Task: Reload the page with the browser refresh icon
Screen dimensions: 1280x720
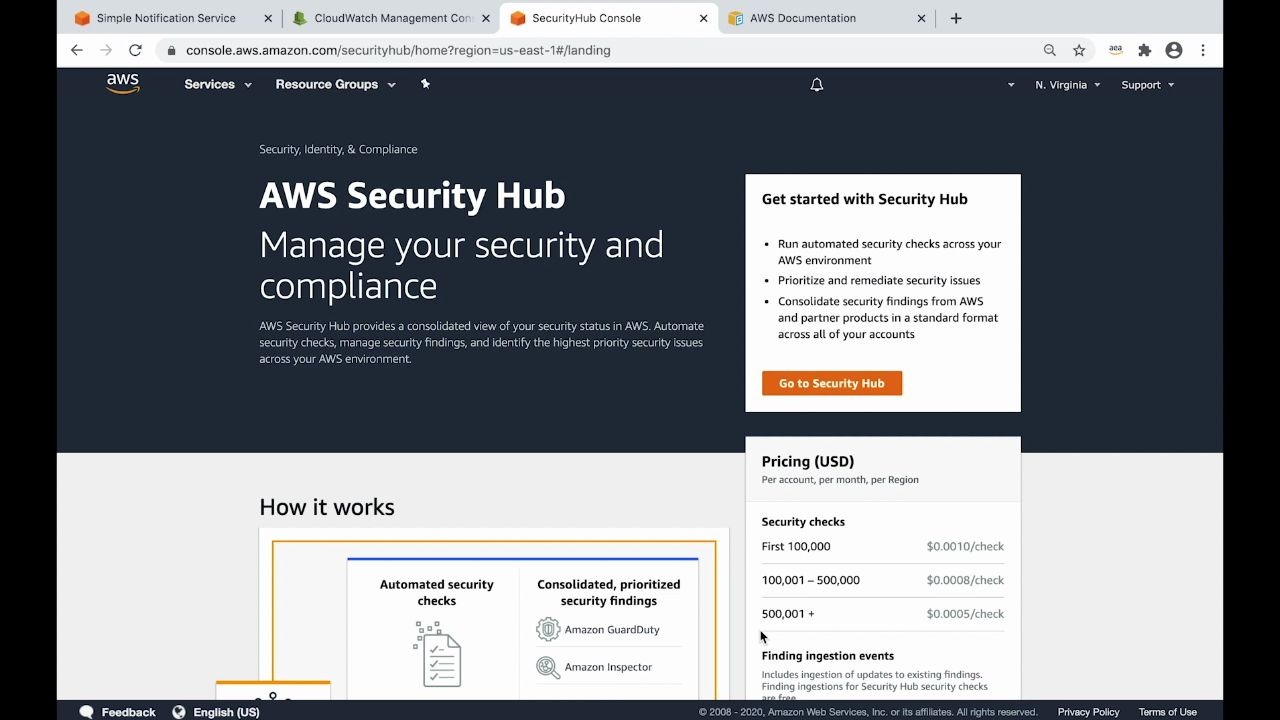Action: click(x=135, y=50)
